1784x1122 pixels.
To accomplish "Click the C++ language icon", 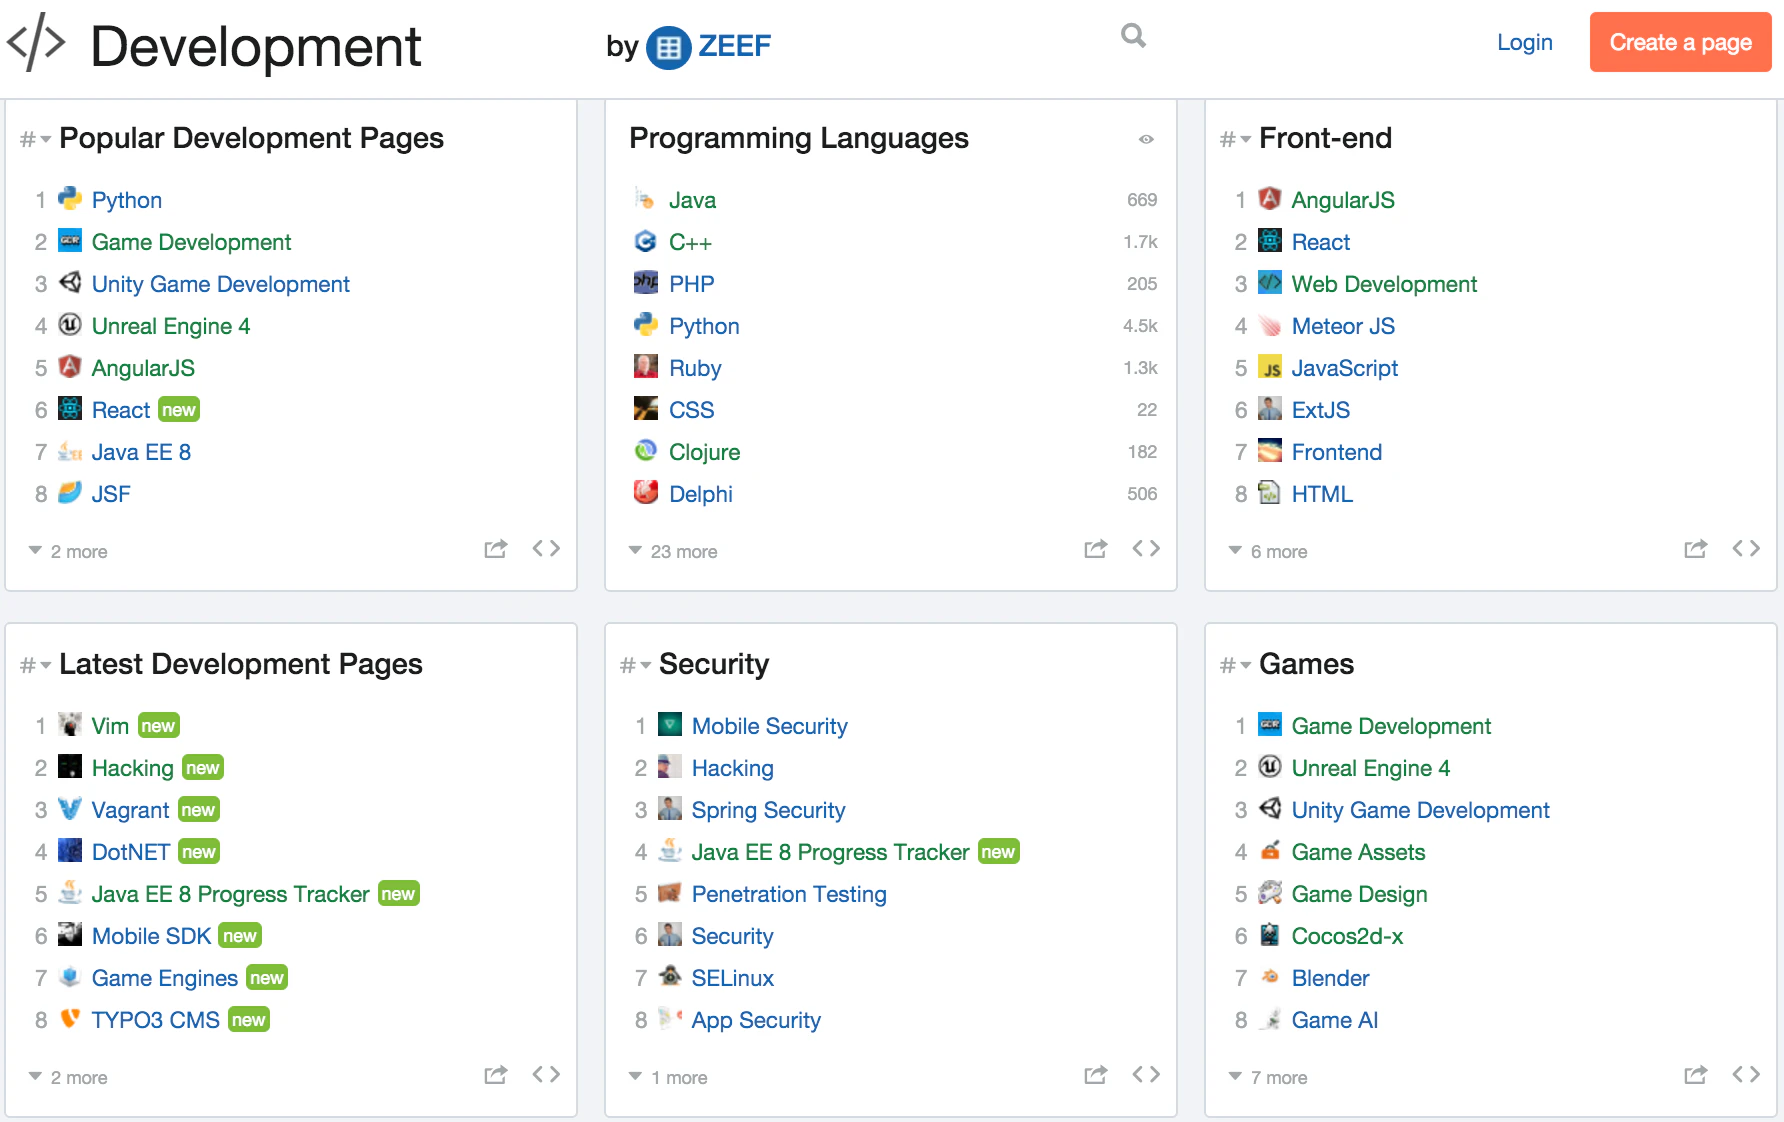I will 646,241.
